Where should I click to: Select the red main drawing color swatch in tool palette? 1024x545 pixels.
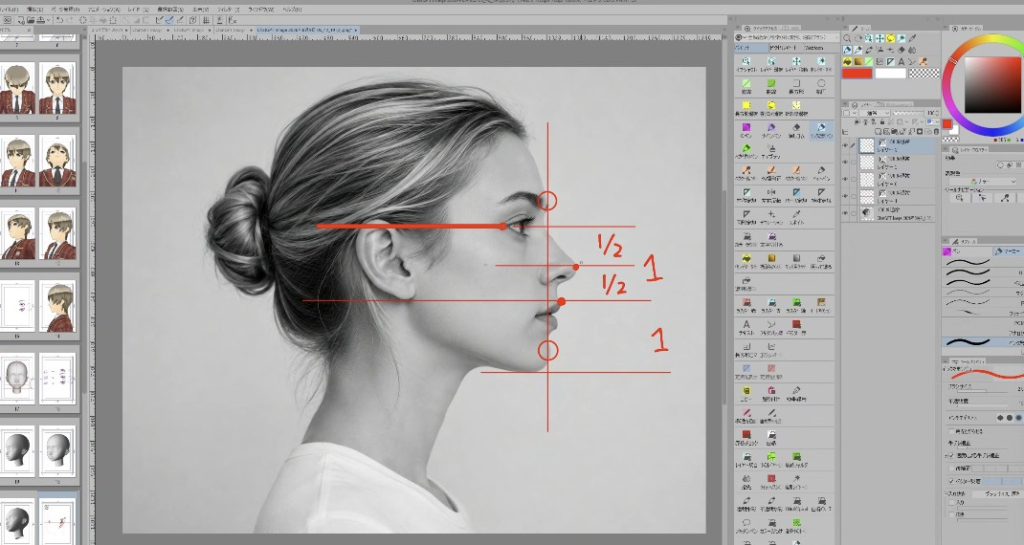[x=856, y=74]
